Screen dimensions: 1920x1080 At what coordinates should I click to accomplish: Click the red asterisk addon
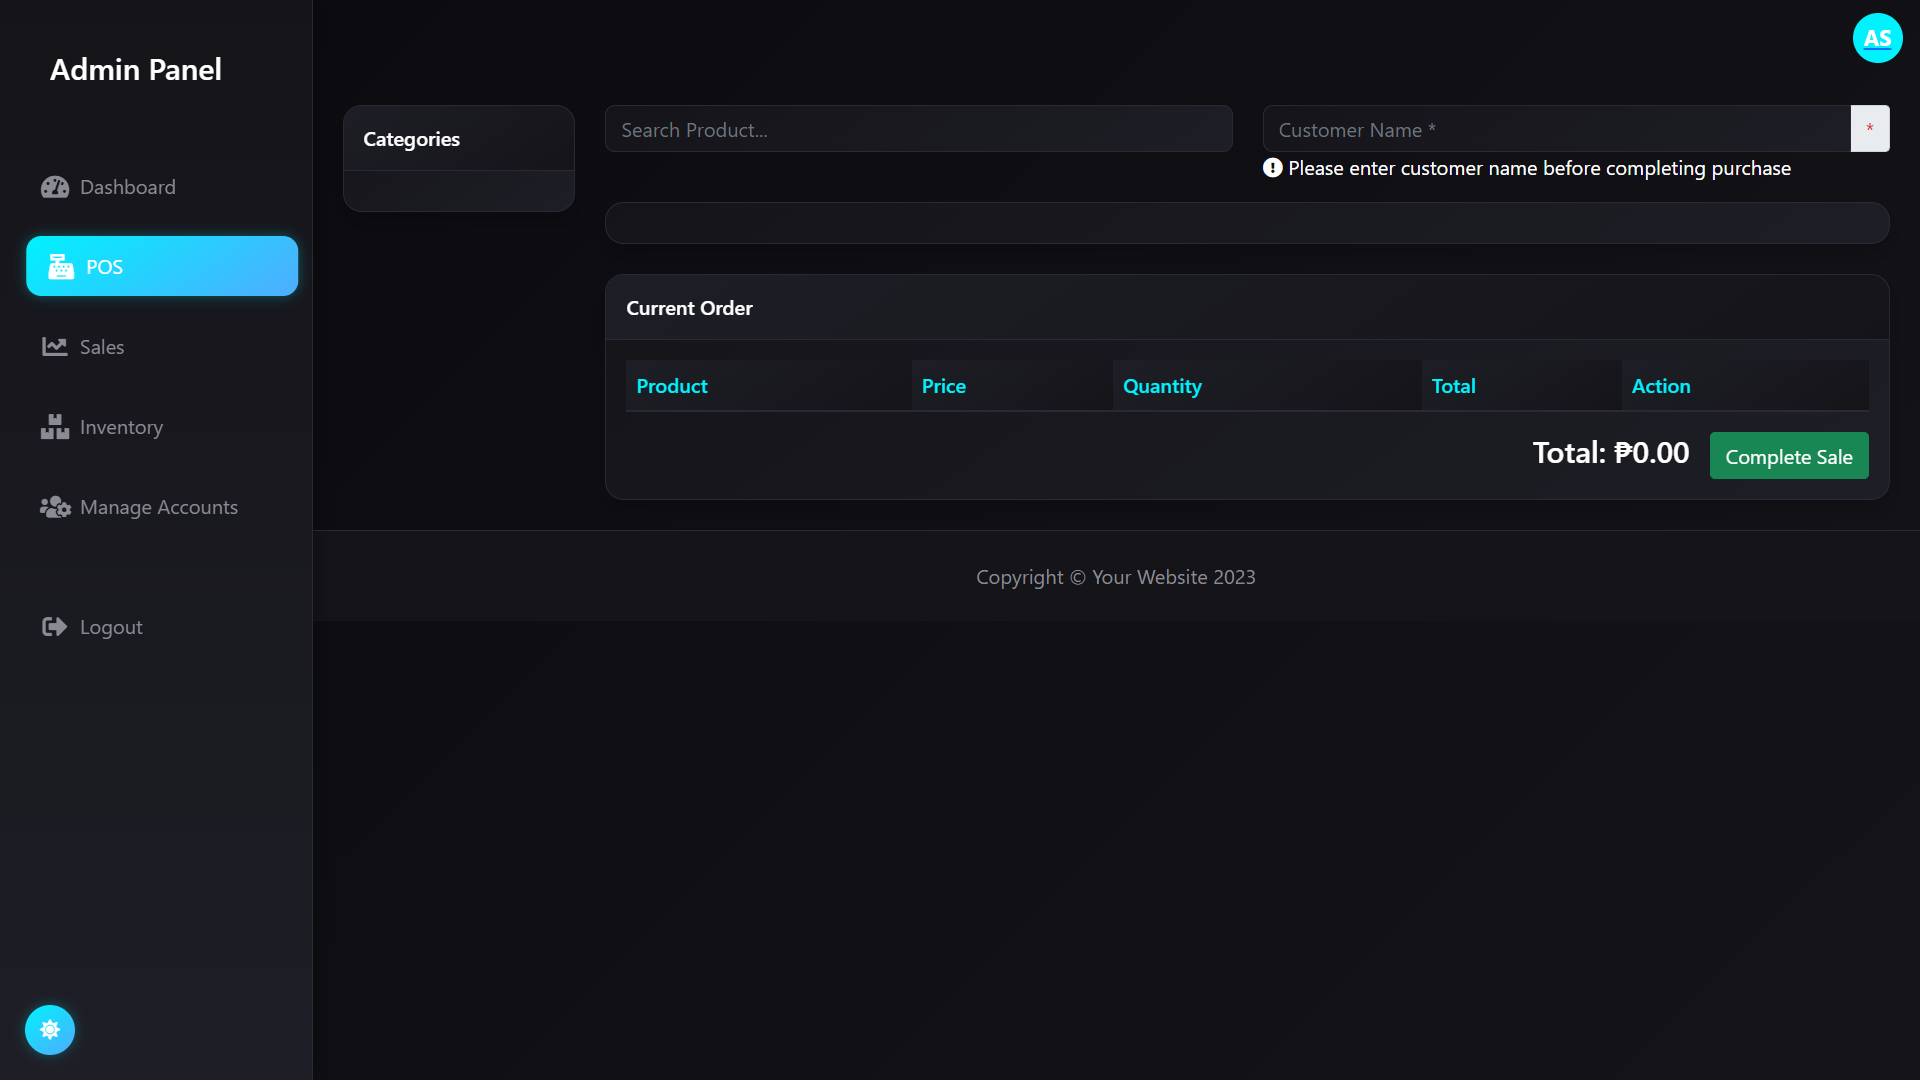pyautogui.click(x=1869, y=129)
